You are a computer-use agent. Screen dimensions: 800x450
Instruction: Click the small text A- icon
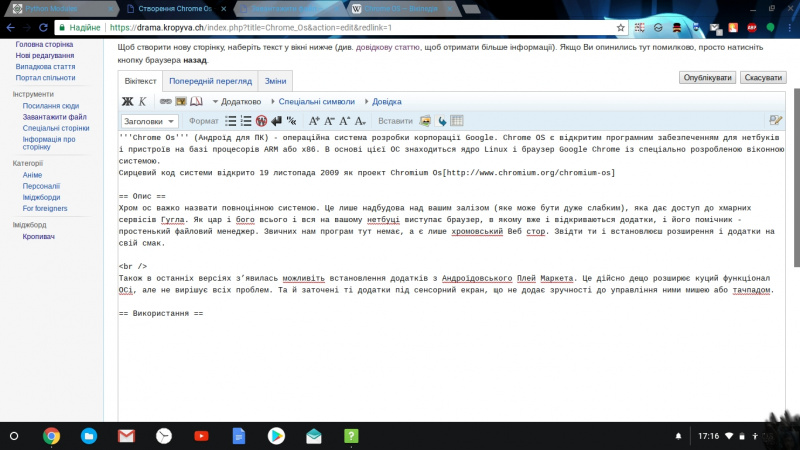(329, 121)
